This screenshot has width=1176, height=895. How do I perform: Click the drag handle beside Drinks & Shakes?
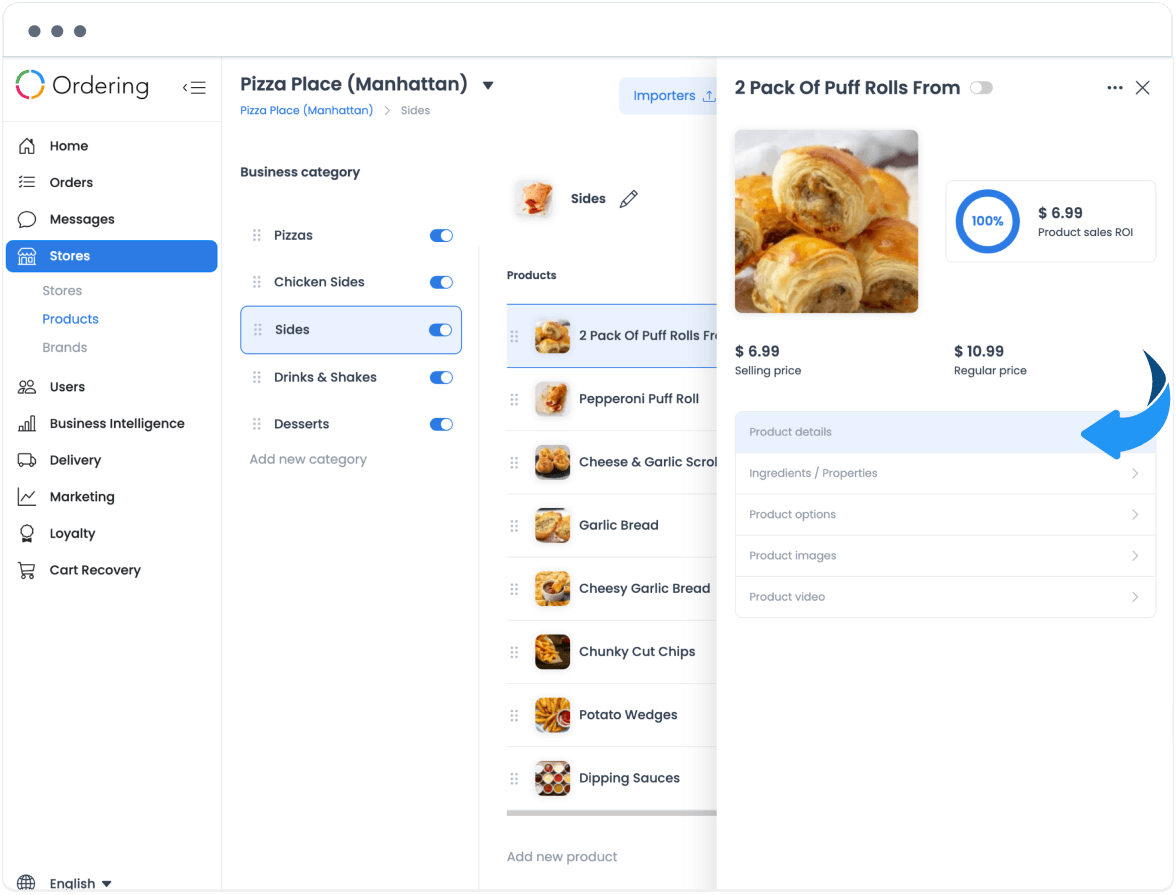pyautogui.click(x=256, y=377)
